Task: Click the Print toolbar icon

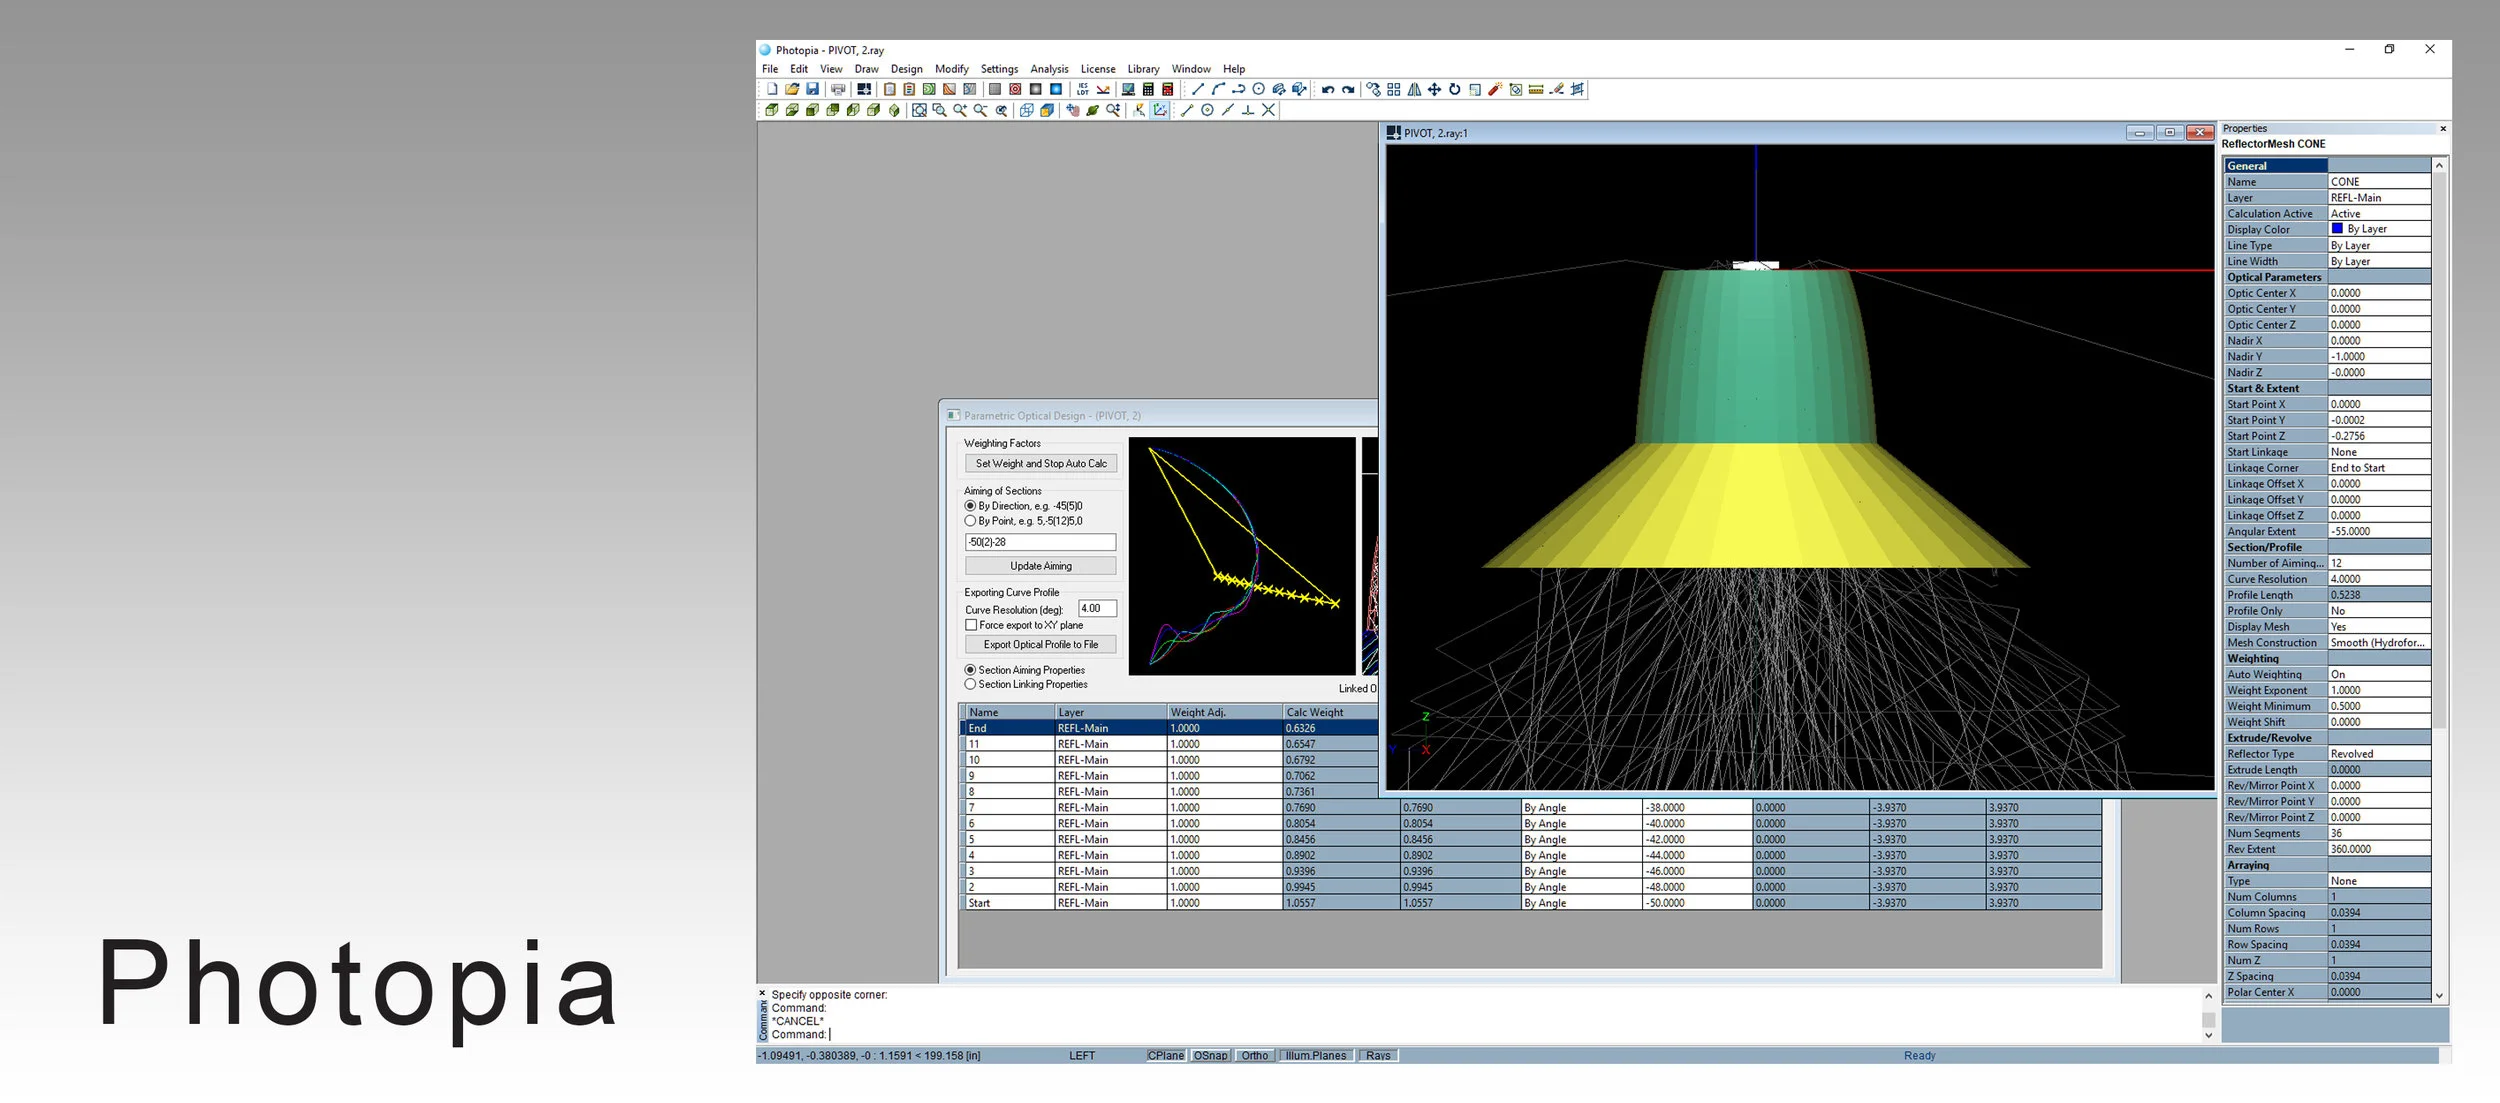Action: point(838,89)
